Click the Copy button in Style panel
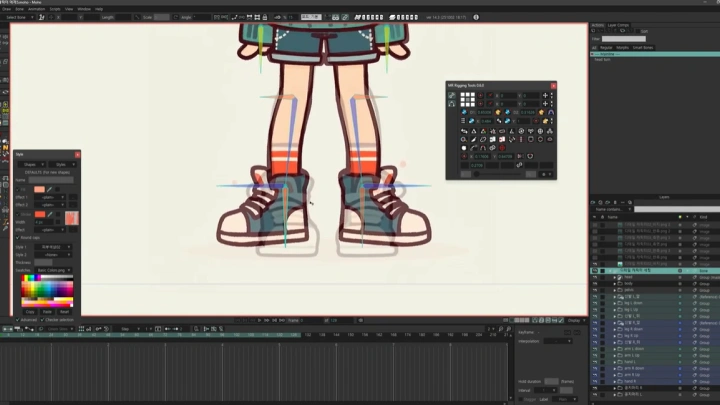 point(30,311)
